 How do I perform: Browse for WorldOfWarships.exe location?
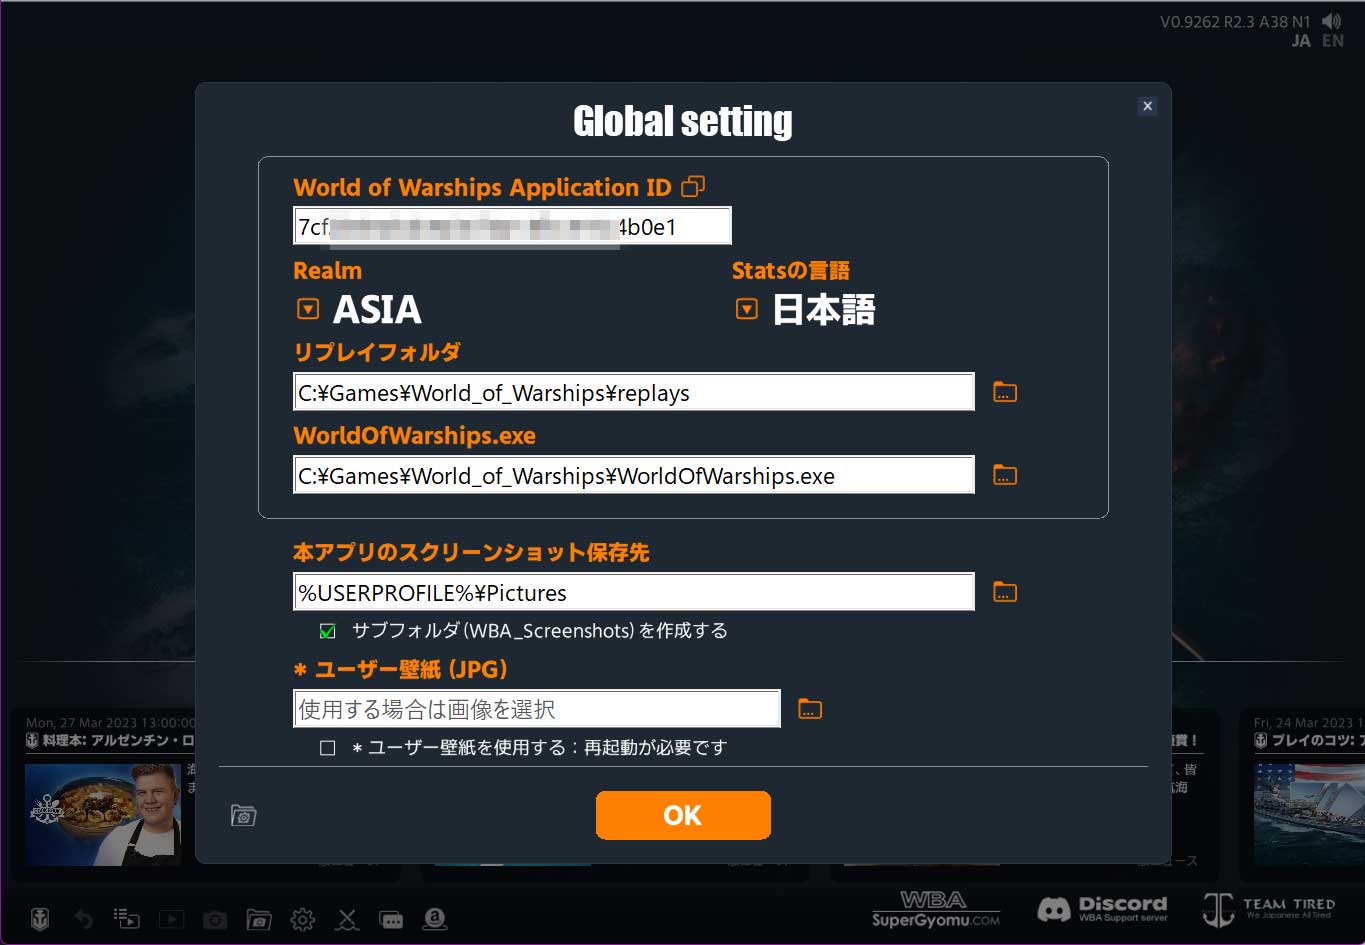[x=1005, y=475]
